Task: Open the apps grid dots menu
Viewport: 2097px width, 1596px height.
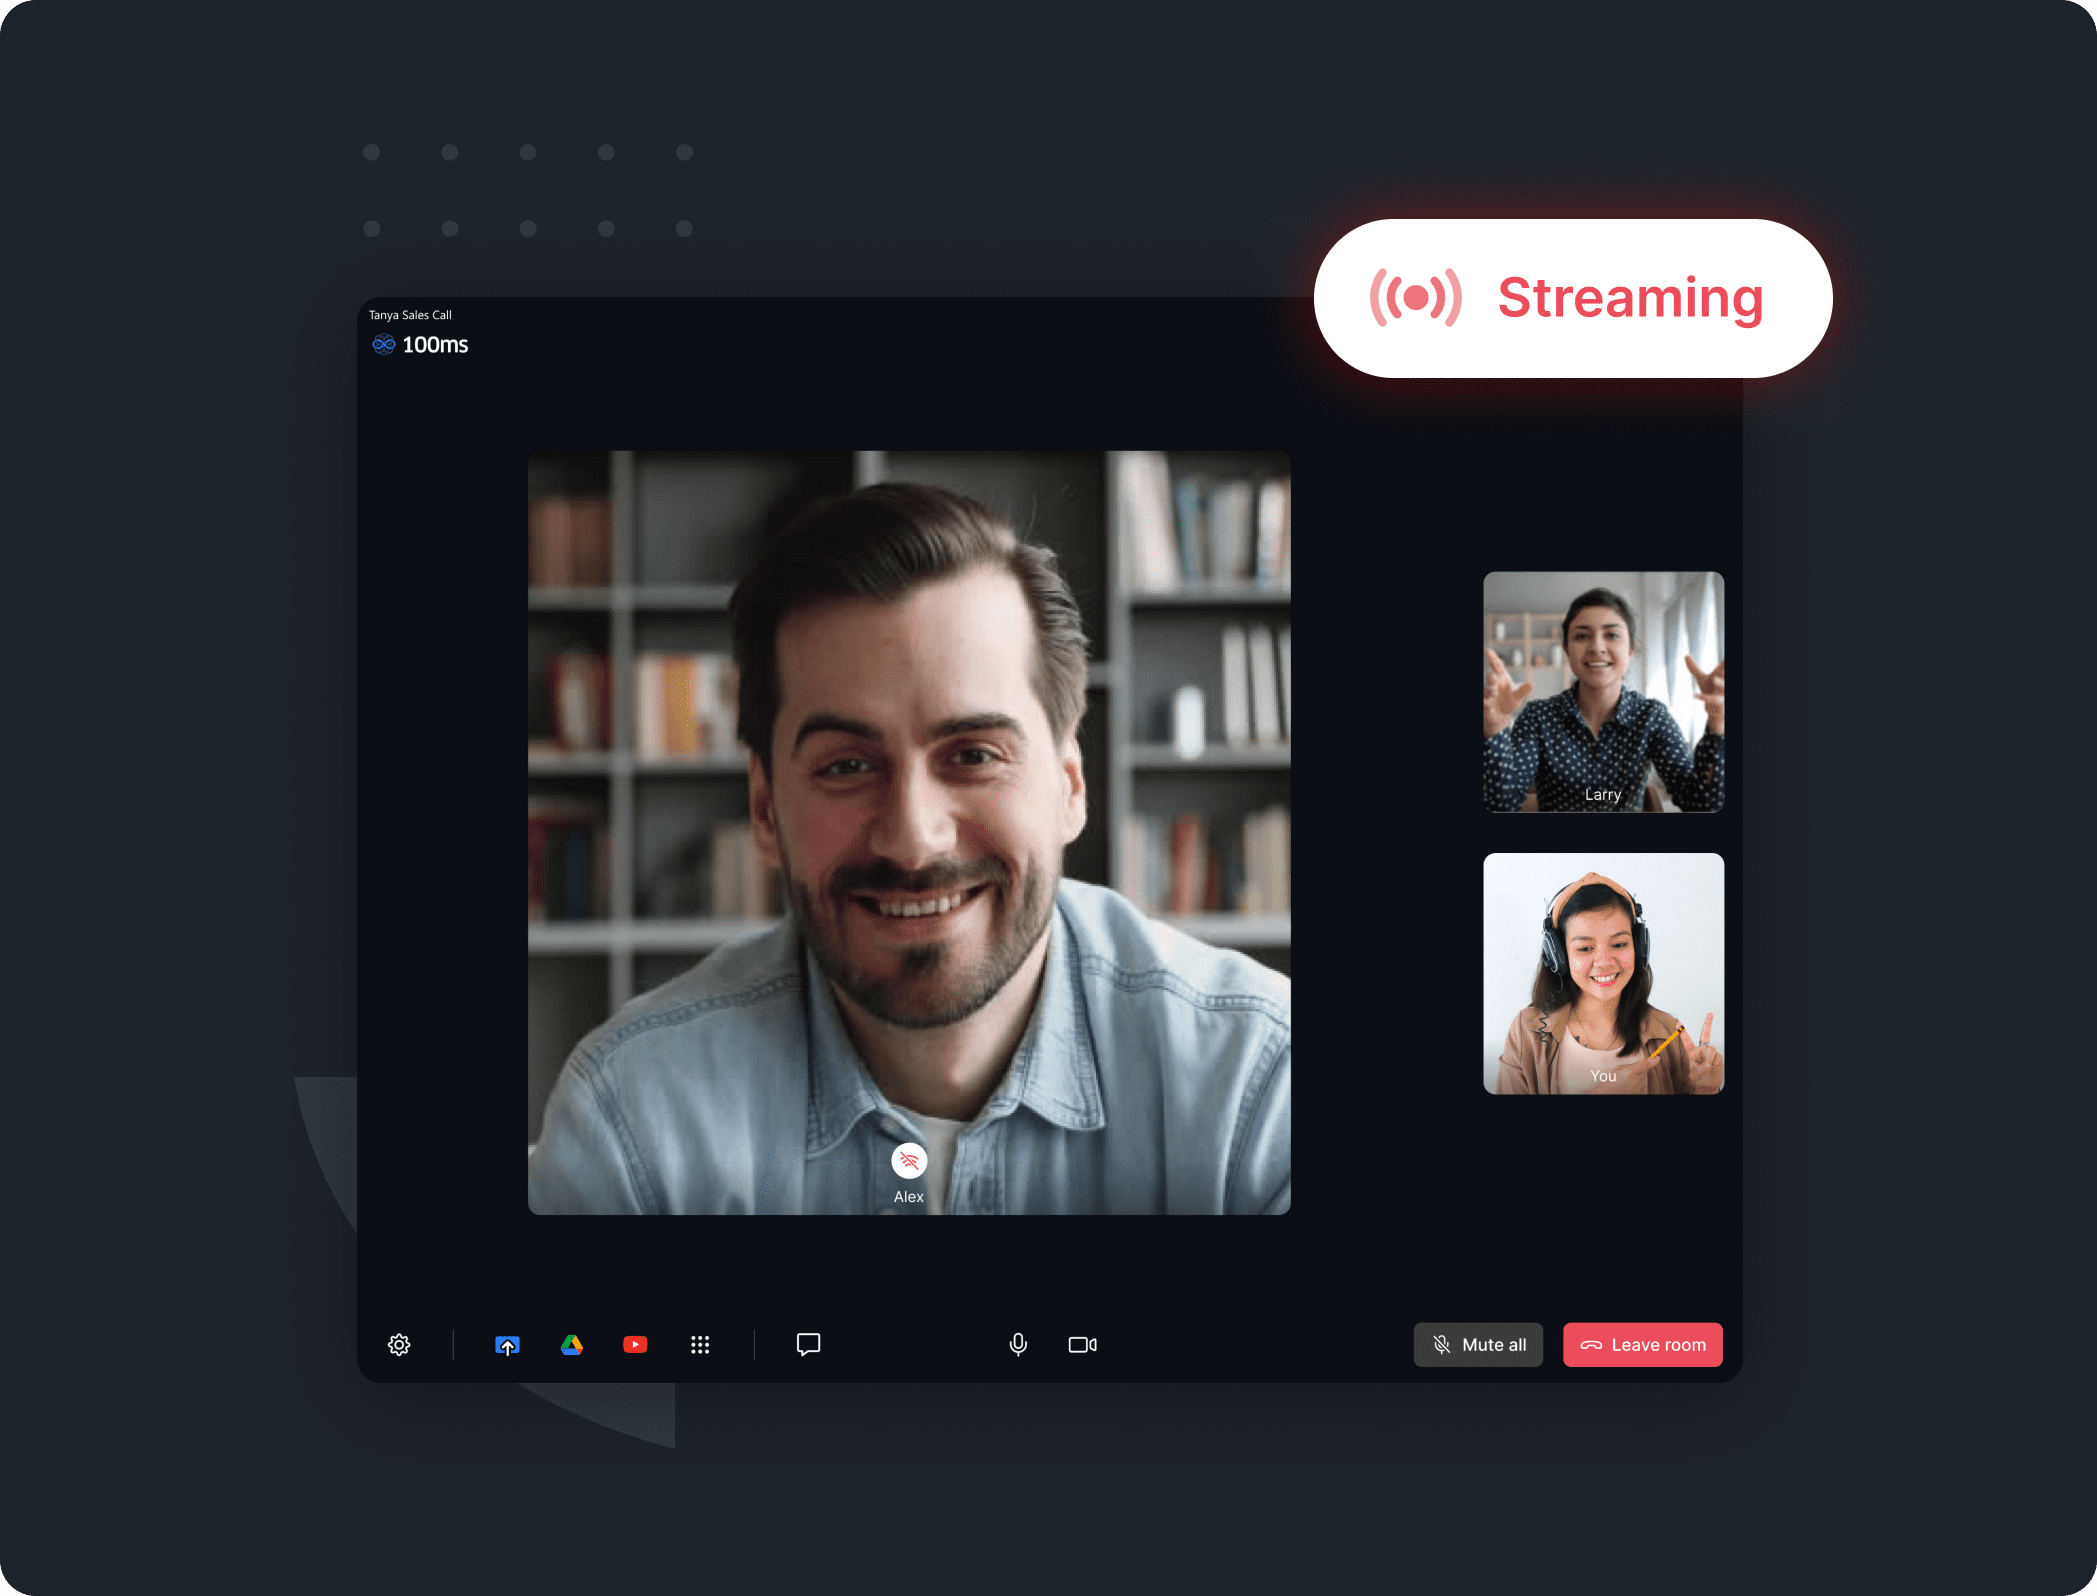Action: tap(700, 1345)
